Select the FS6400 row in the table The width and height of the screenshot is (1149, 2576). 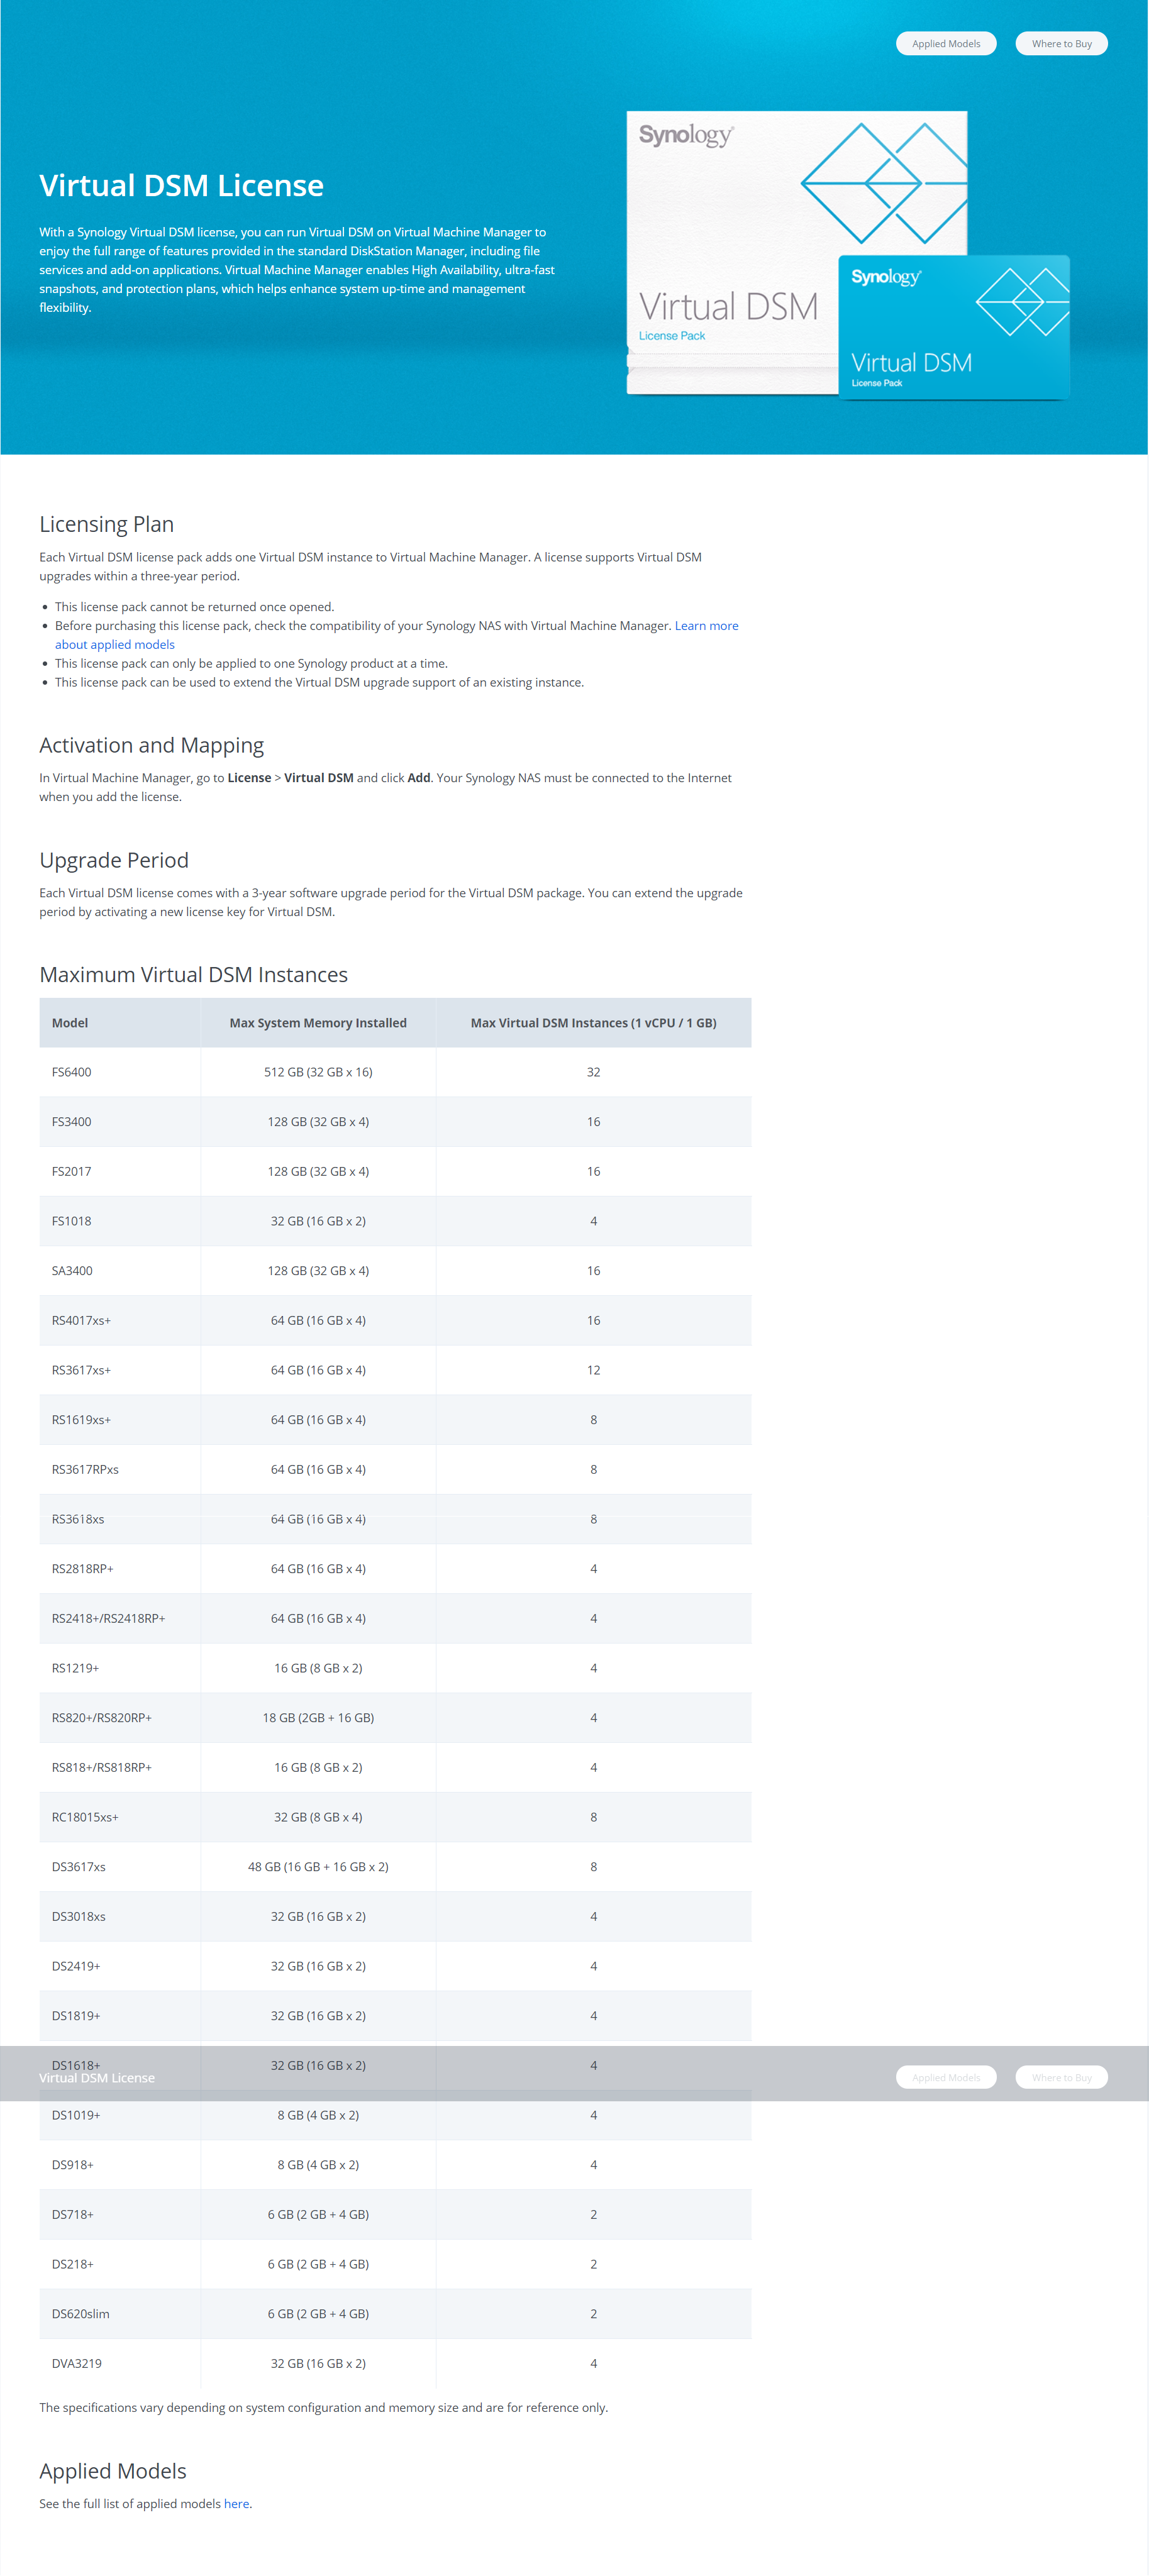point(394,1071)
